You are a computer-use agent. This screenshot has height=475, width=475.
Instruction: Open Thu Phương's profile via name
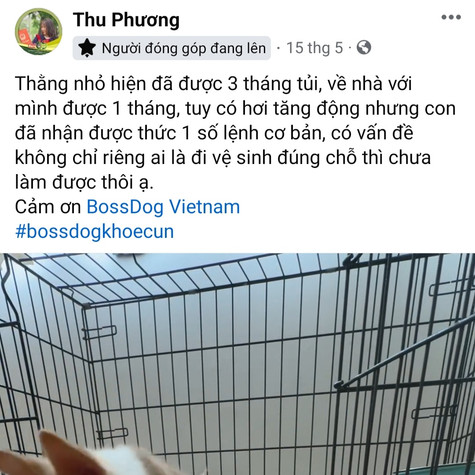click(x=126, y=19)
